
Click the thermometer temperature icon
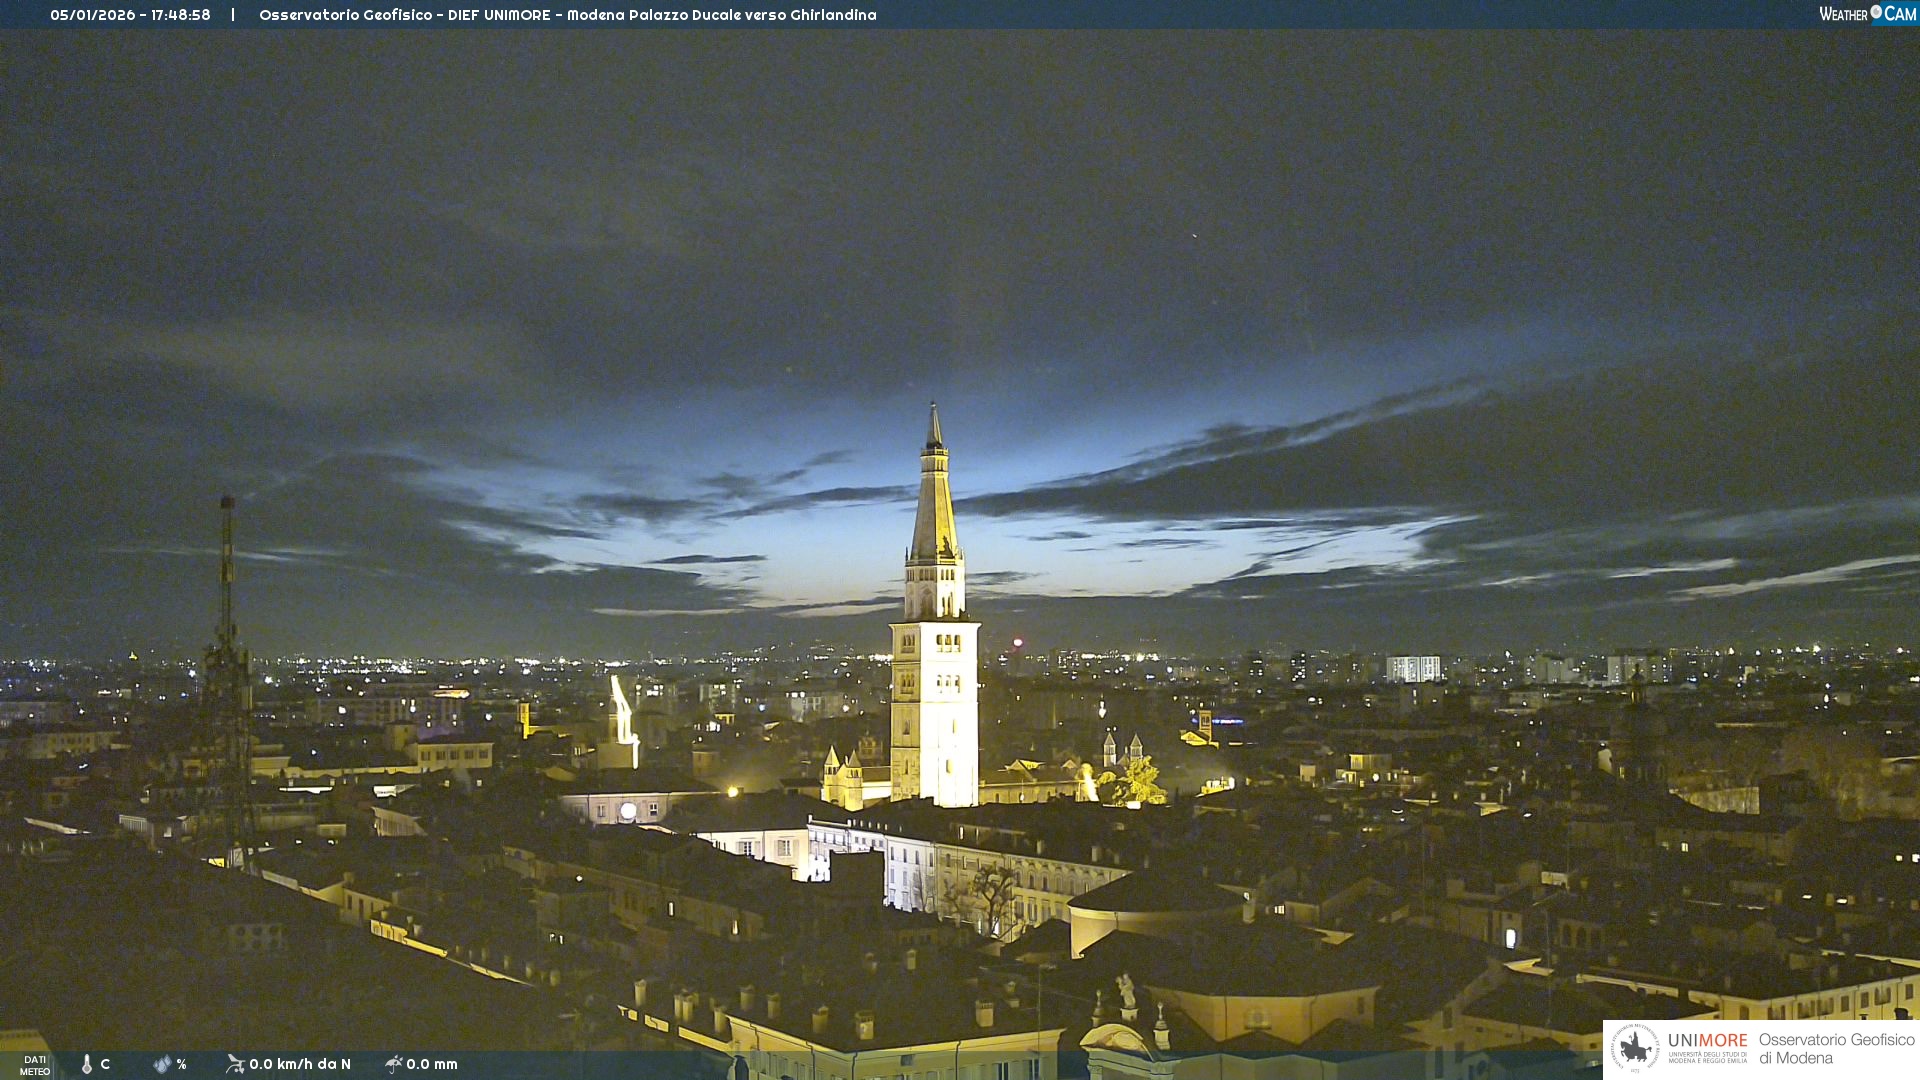click(87, 1064)
